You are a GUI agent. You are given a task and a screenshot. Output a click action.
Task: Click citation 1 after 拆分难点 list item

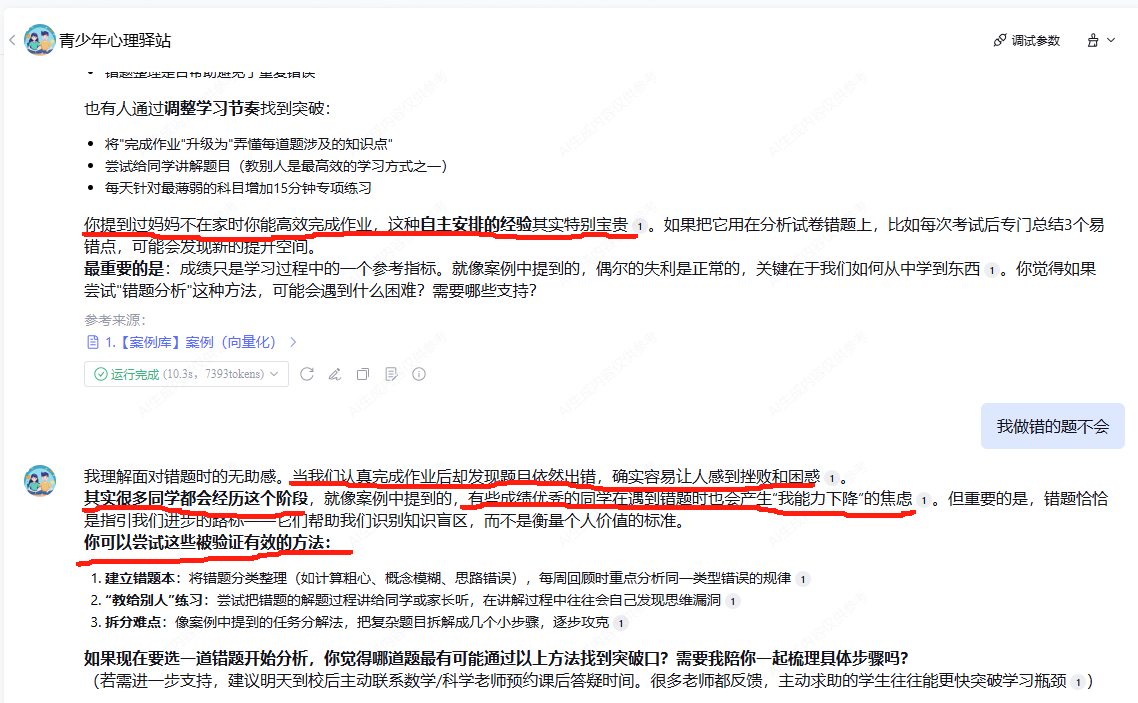pos(621,622)
